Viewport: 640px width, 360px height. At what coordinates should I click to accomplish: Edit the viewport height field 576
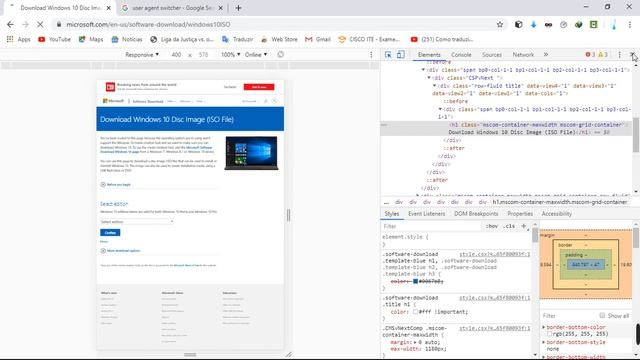(x=203, y=55)
